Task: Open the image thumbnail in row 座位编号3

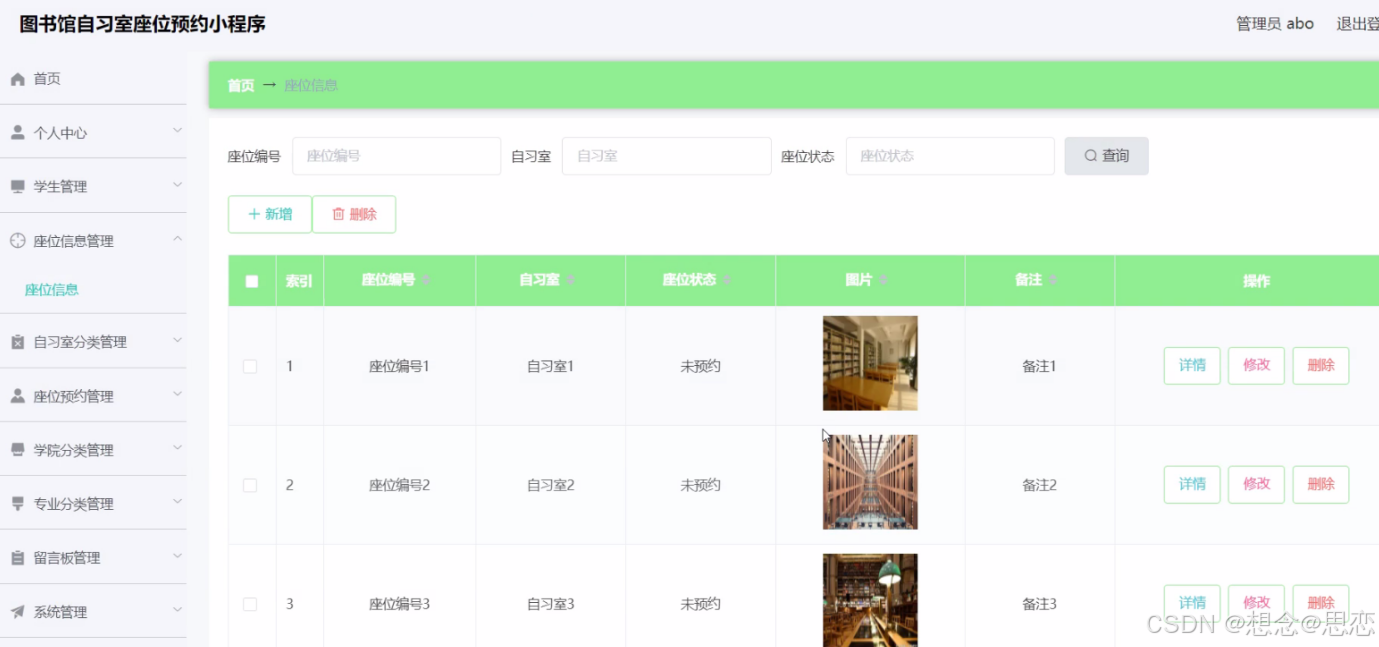Action: (870, 600)
